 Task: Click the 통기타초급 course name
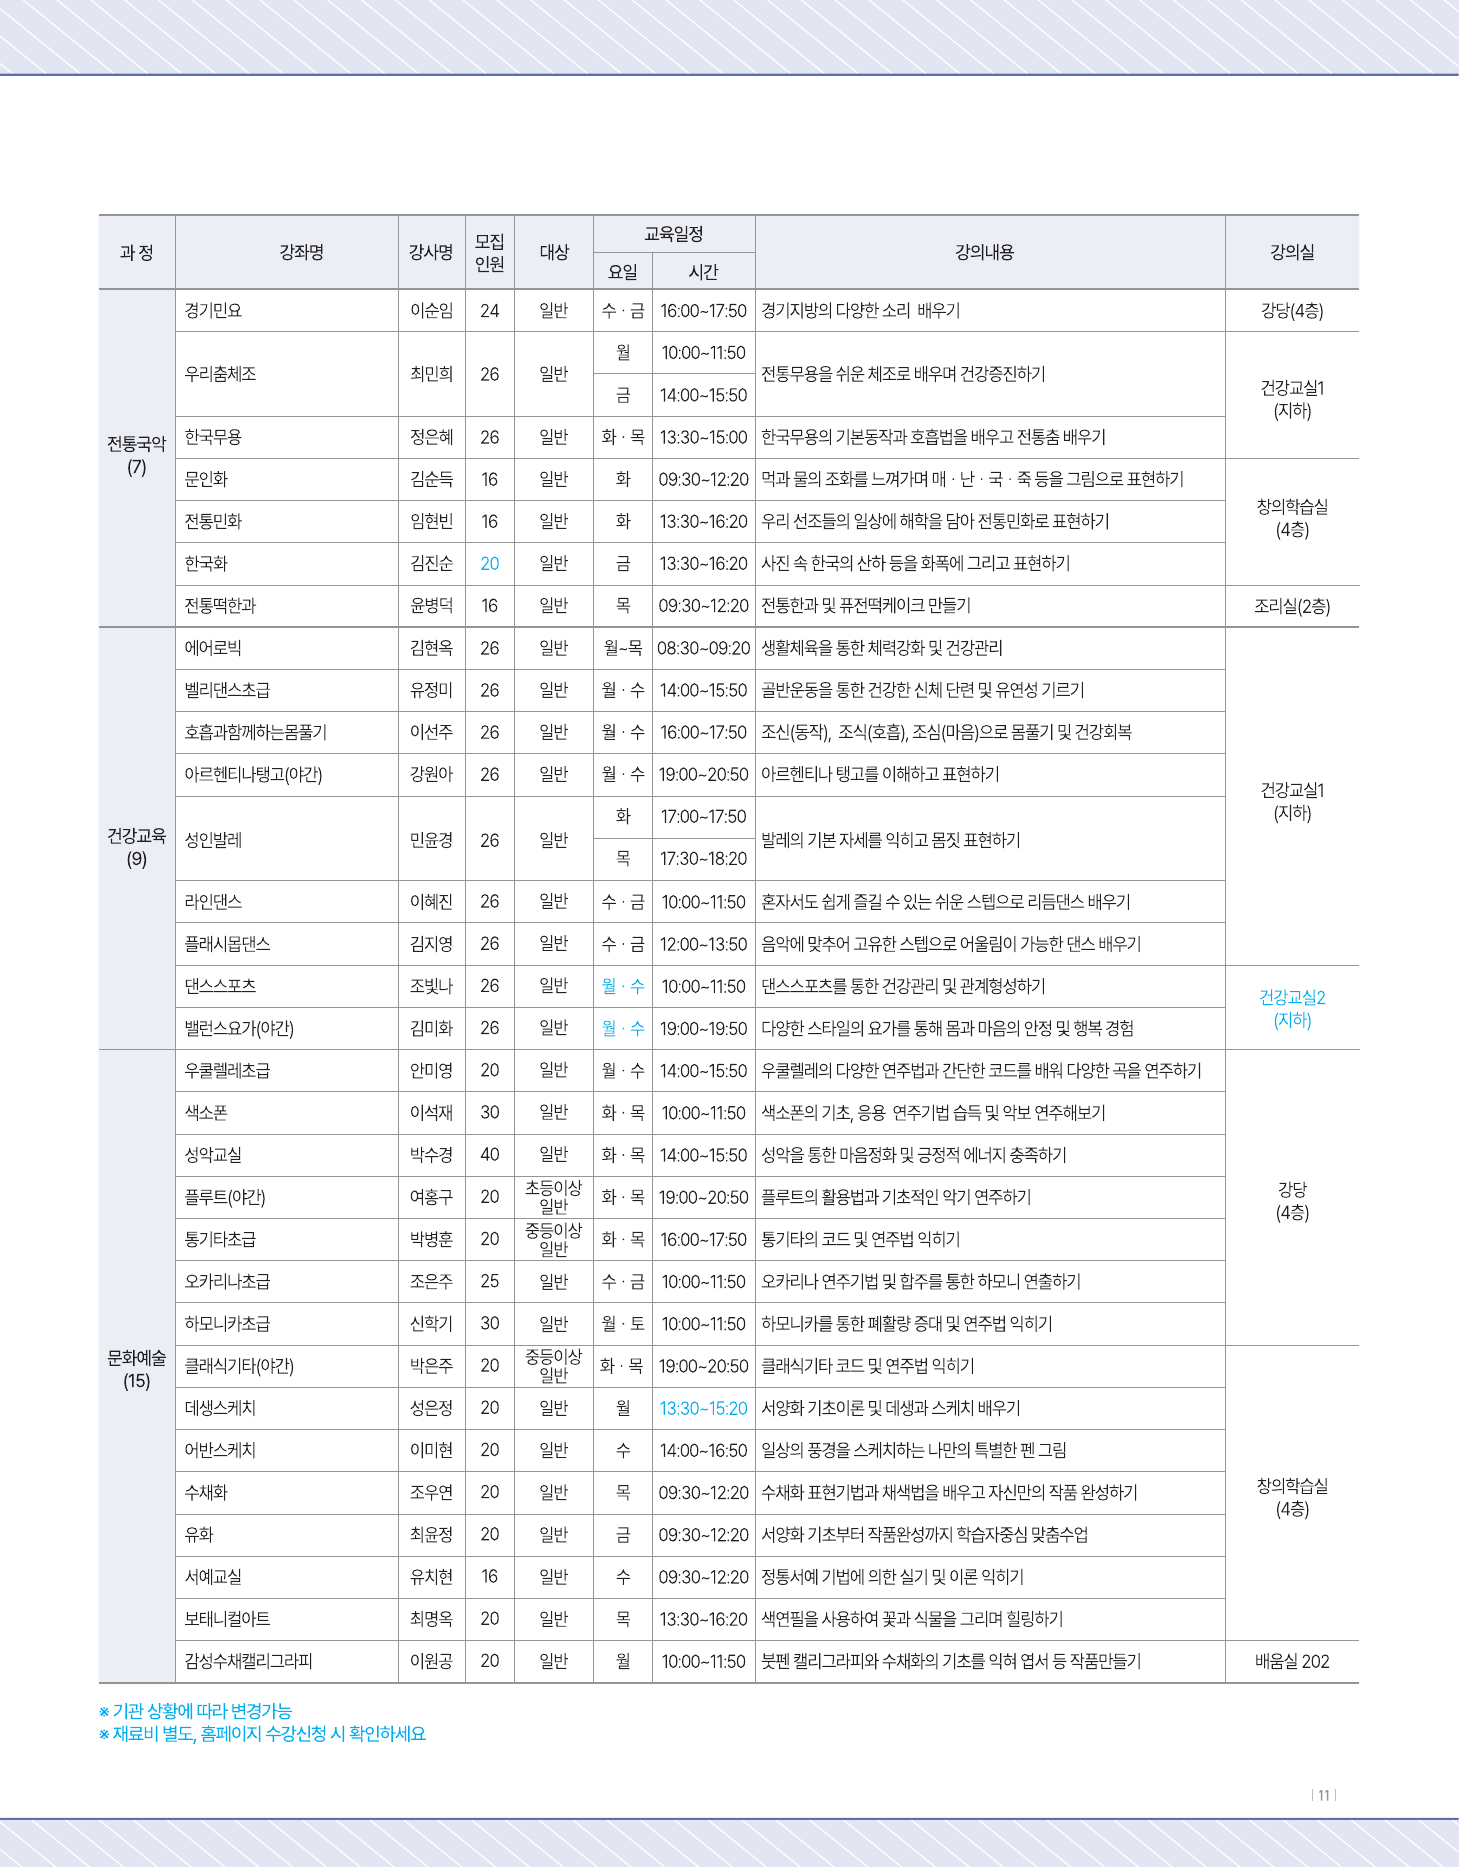[x=220, y=1239]
